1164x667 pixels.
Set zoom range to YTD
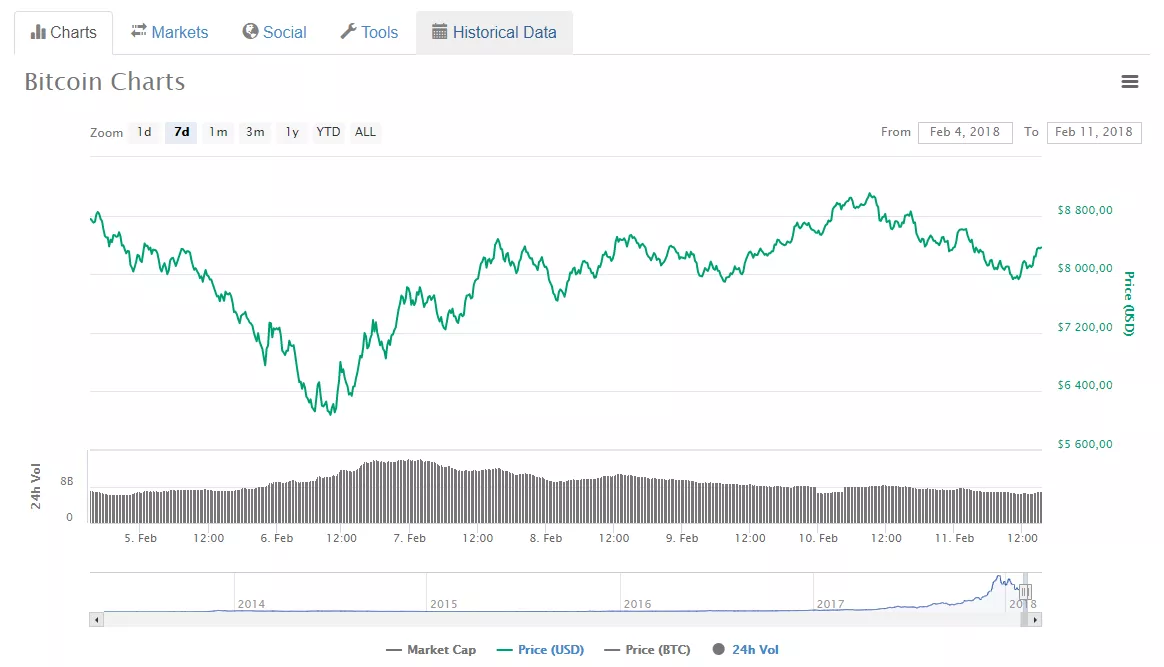(328, 132)
